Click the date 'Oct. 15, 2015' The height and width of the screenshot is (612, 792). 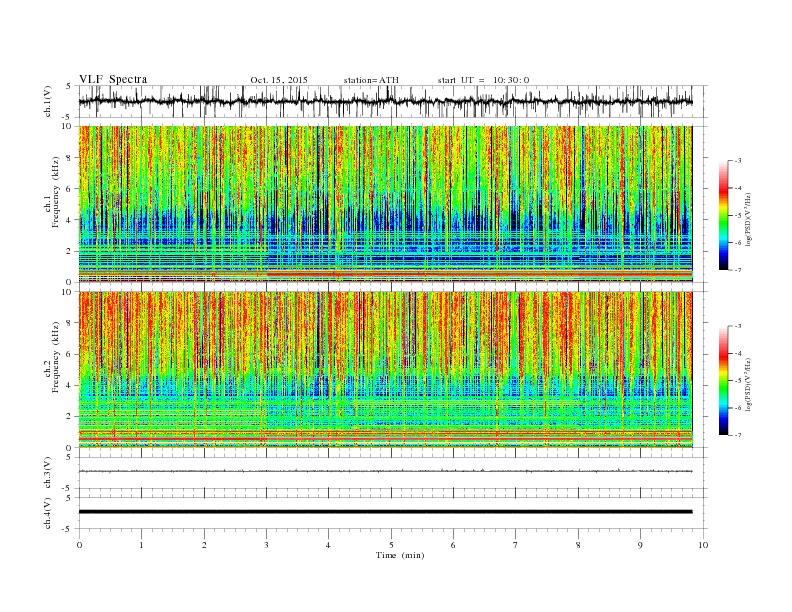pyautogui.click(x=279, y=80)
